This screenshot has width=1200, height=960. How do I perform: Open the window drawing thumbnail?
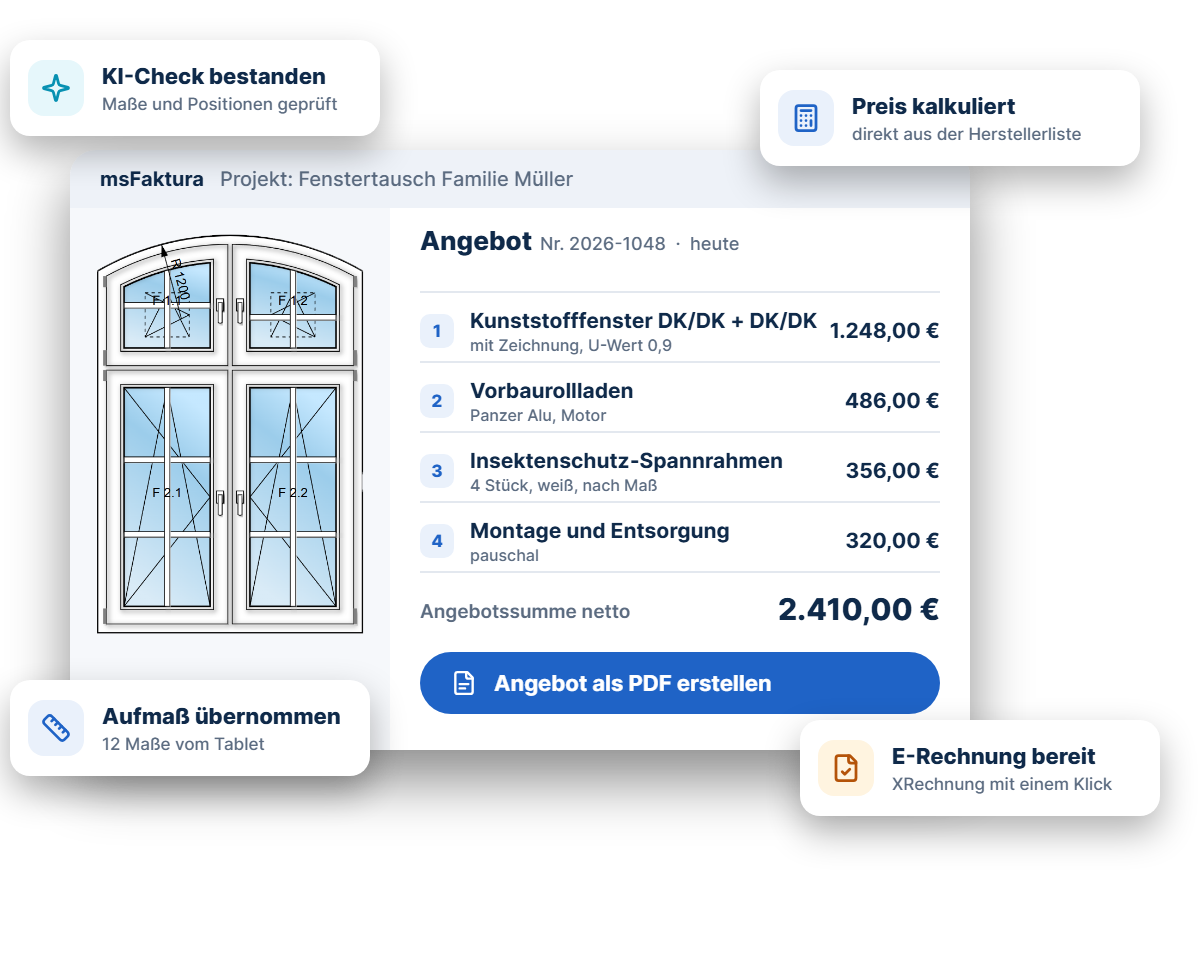230,435
